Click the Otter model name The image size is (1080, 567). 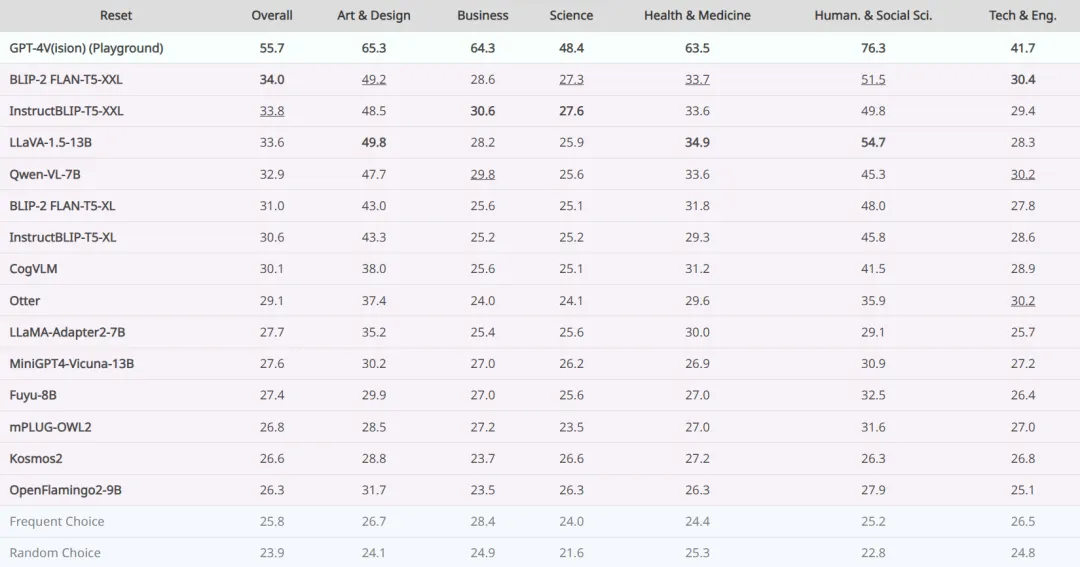pos(25,300)
